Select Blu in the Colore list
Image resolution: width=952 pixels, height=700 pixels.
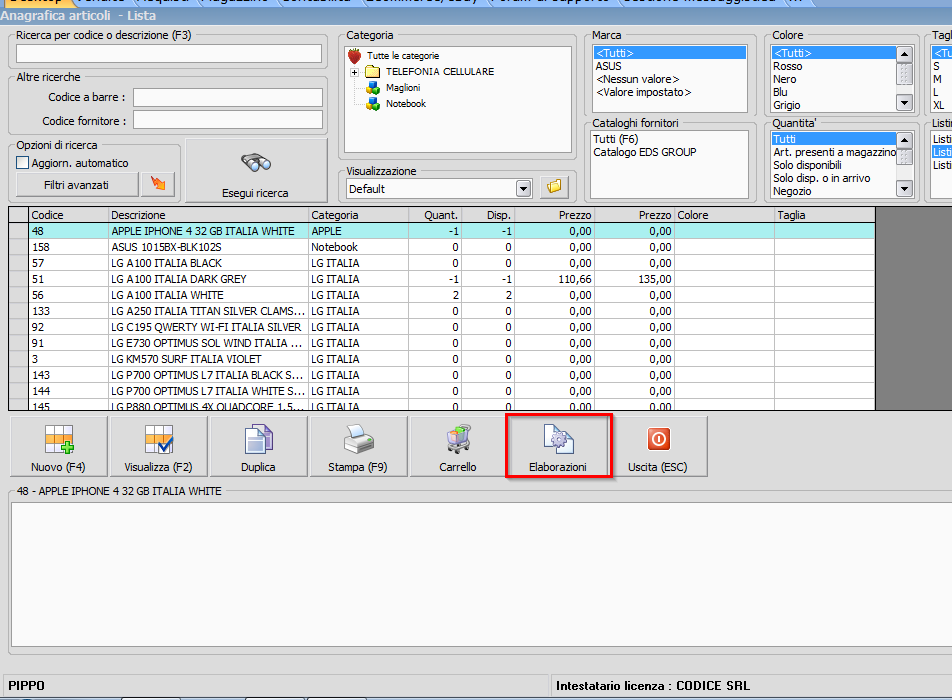coord(834,92)
